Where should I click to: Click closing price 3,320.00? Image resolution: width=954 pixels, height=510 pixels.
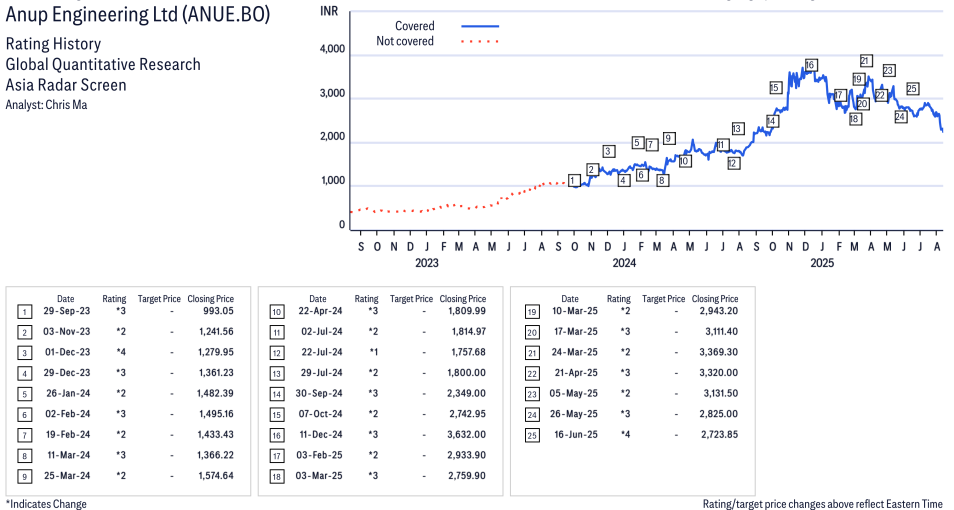tap(719, 373)
